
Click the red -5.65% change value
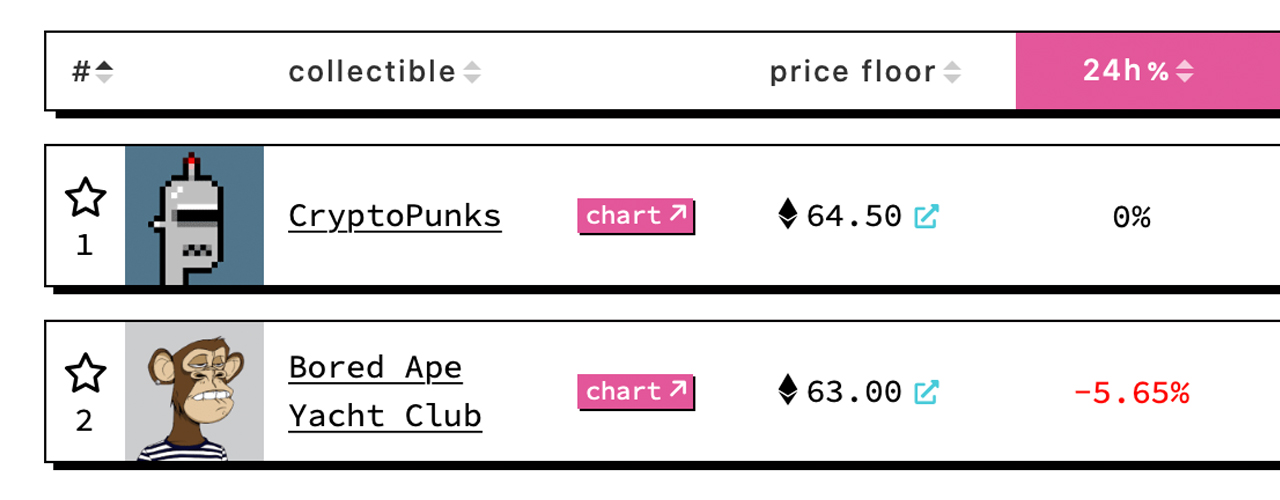click(1131, 393)
